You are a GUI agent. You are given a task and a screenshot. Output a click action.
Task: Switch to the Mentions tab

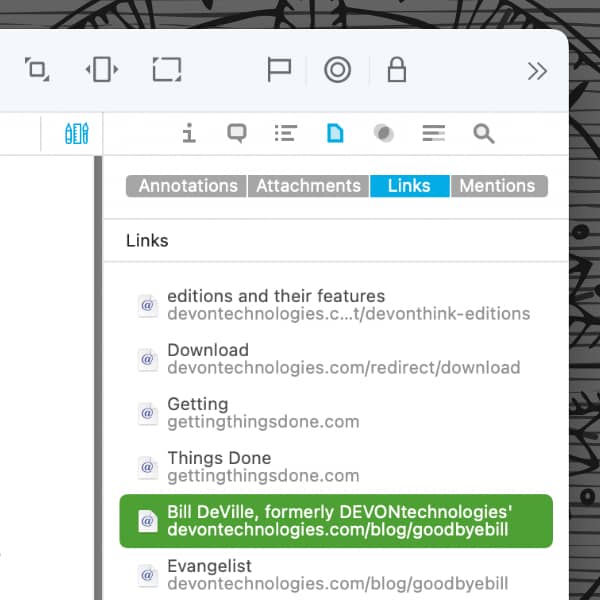coord(499,186)
